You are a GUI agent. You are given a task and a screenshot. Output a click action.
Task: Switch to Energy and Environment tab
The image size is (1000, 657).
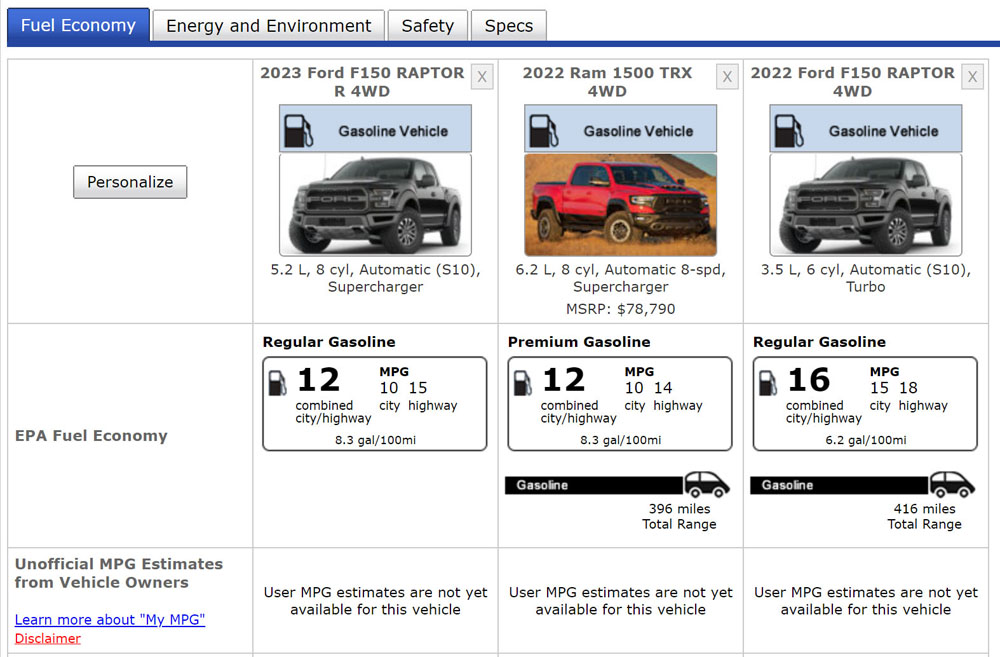(268, 26)
